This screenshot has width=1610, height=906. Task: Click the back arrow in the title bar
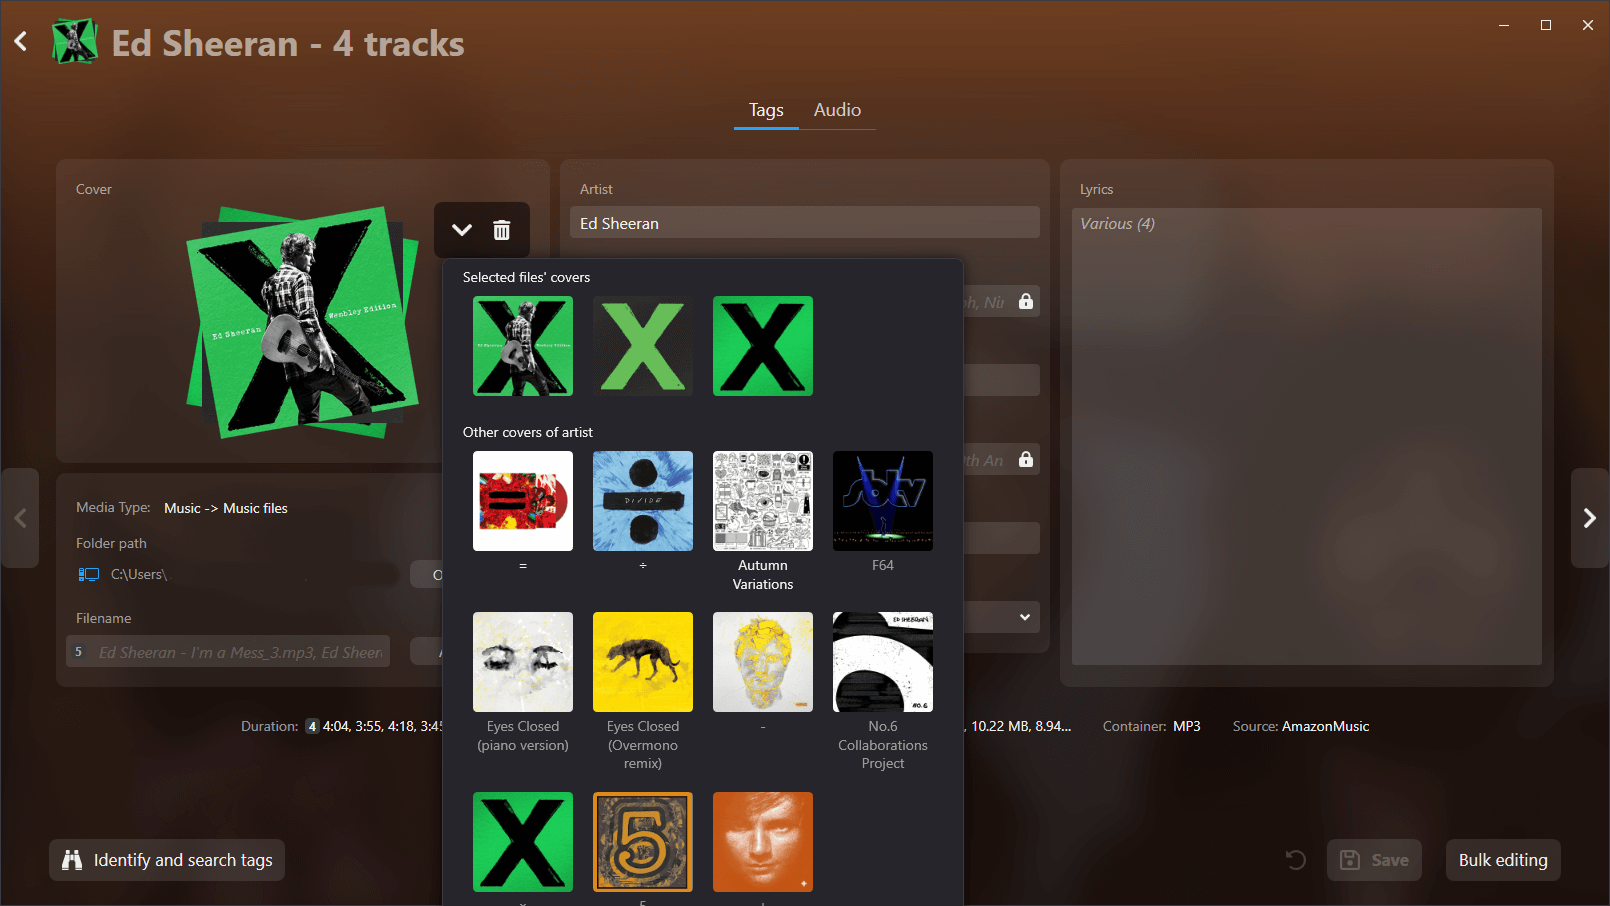(x=20, y=40)
